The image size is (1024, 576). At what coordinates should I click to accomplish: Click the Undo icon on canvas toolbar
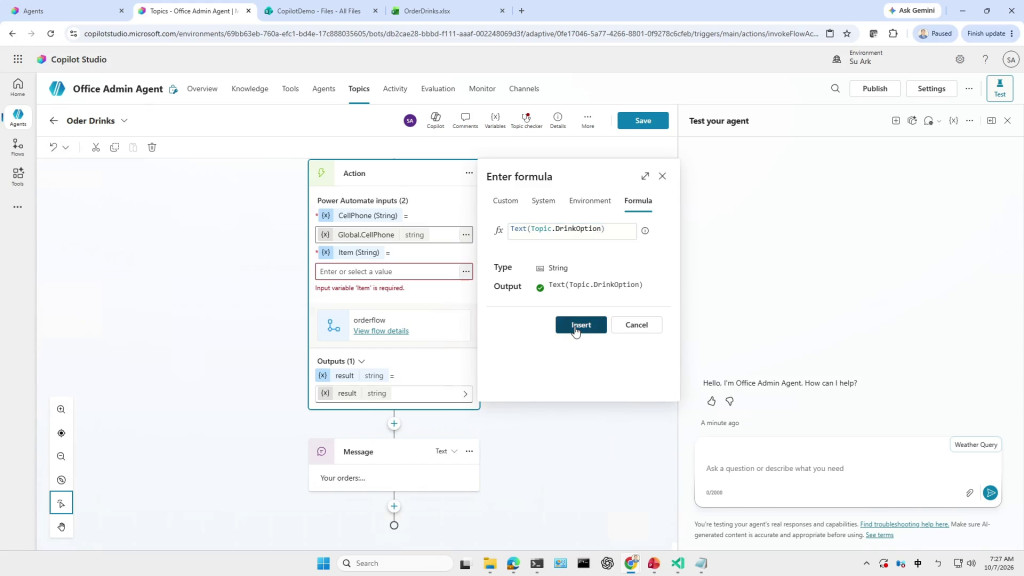(54, 148)
